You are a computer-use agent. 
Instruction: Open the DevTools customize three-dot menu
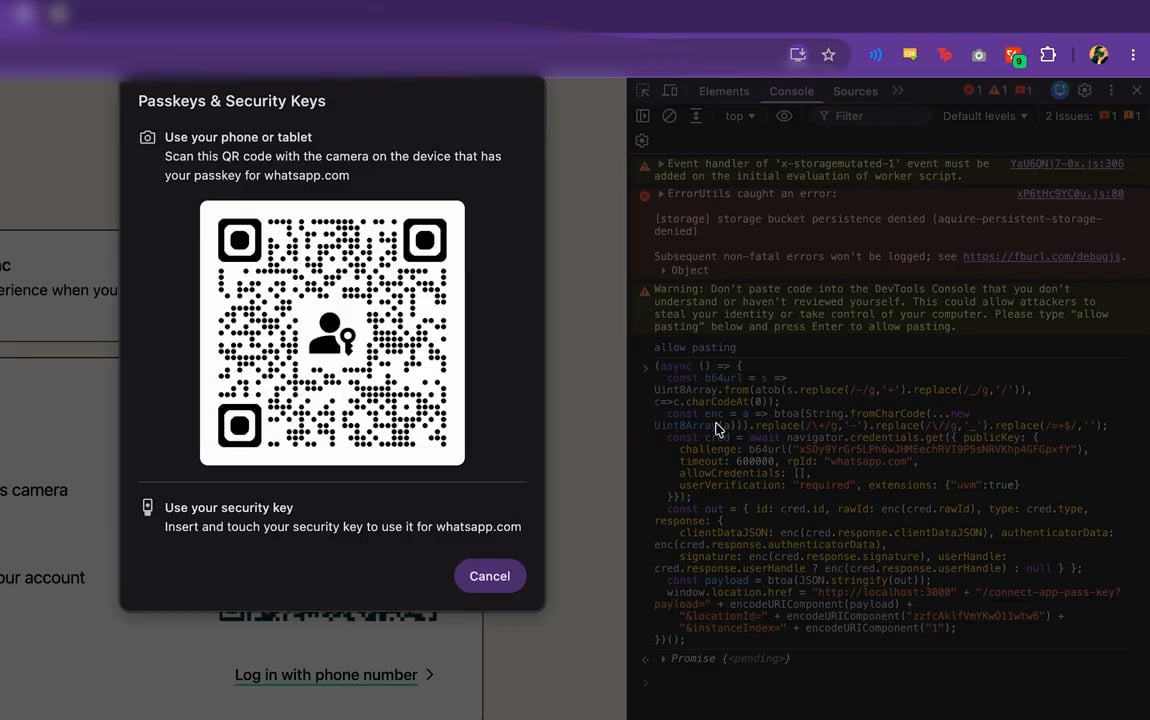click(x=1111, y=90)
